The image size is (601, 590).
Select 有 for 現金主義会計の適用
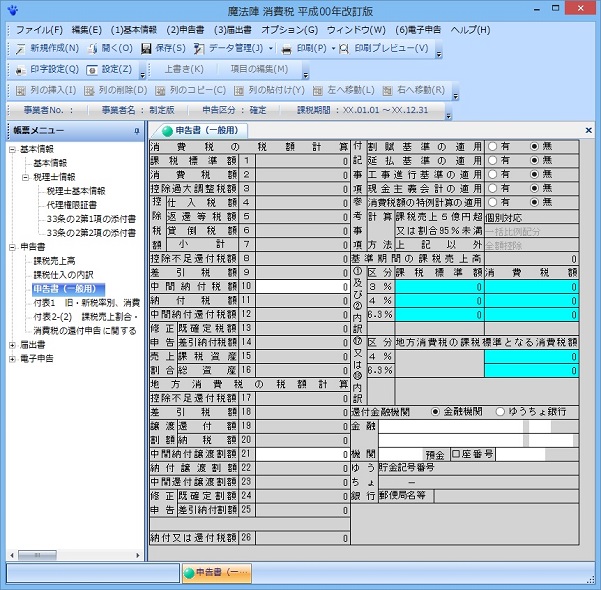click(x=492, y=187)
